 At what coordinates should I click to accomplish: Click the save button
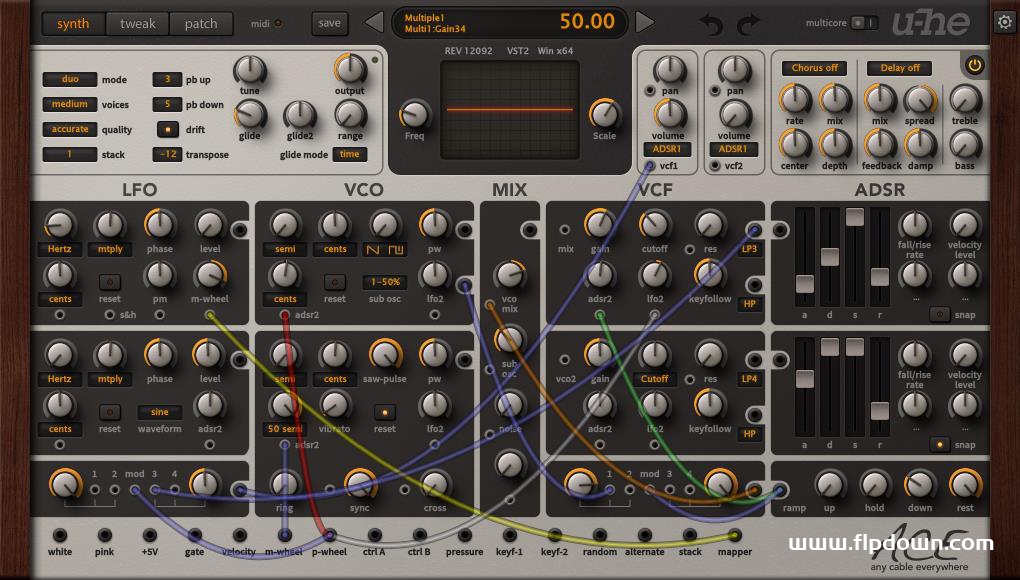click(x=329, y=22)
